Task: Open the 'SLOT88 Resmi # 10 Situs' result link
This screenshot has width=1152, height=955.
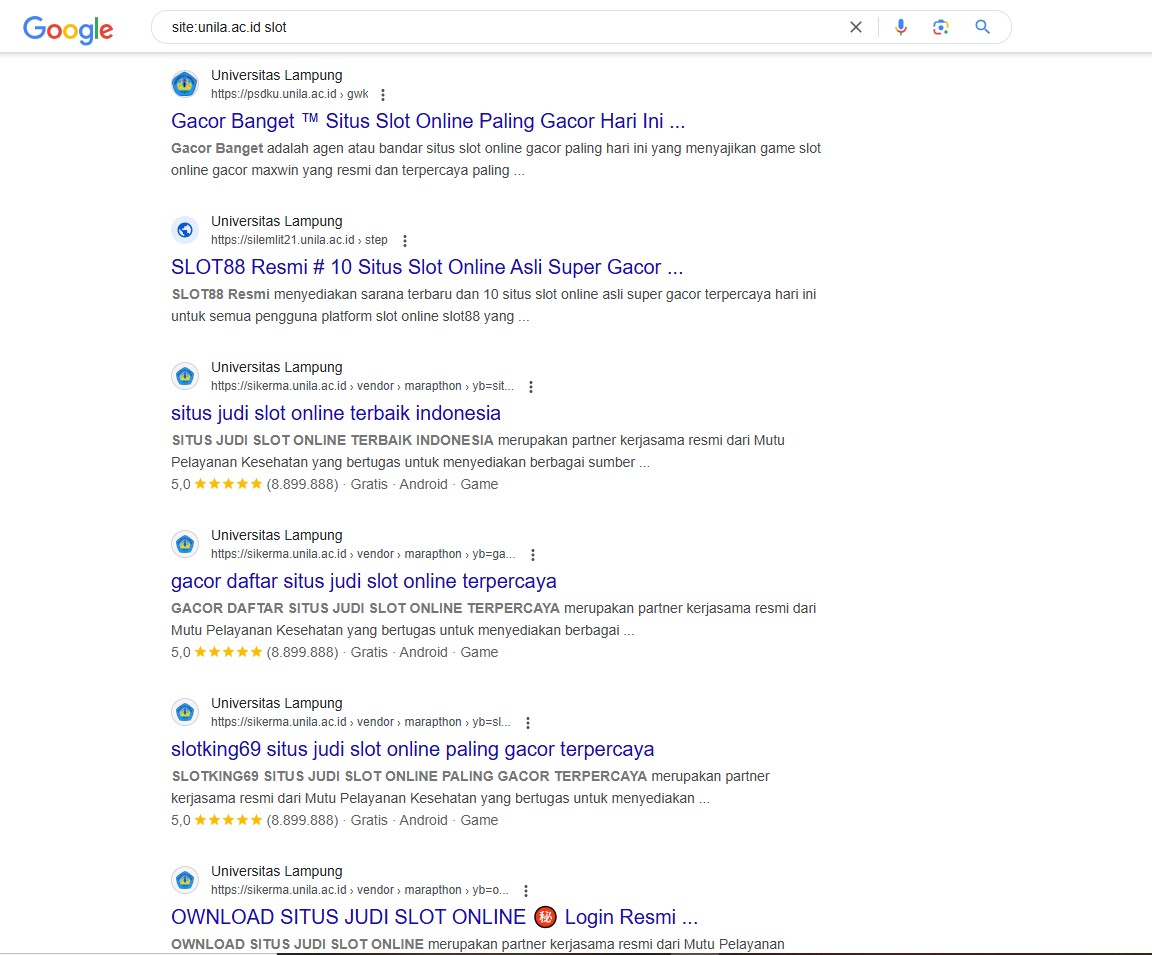Action: (x=426, y=267)
